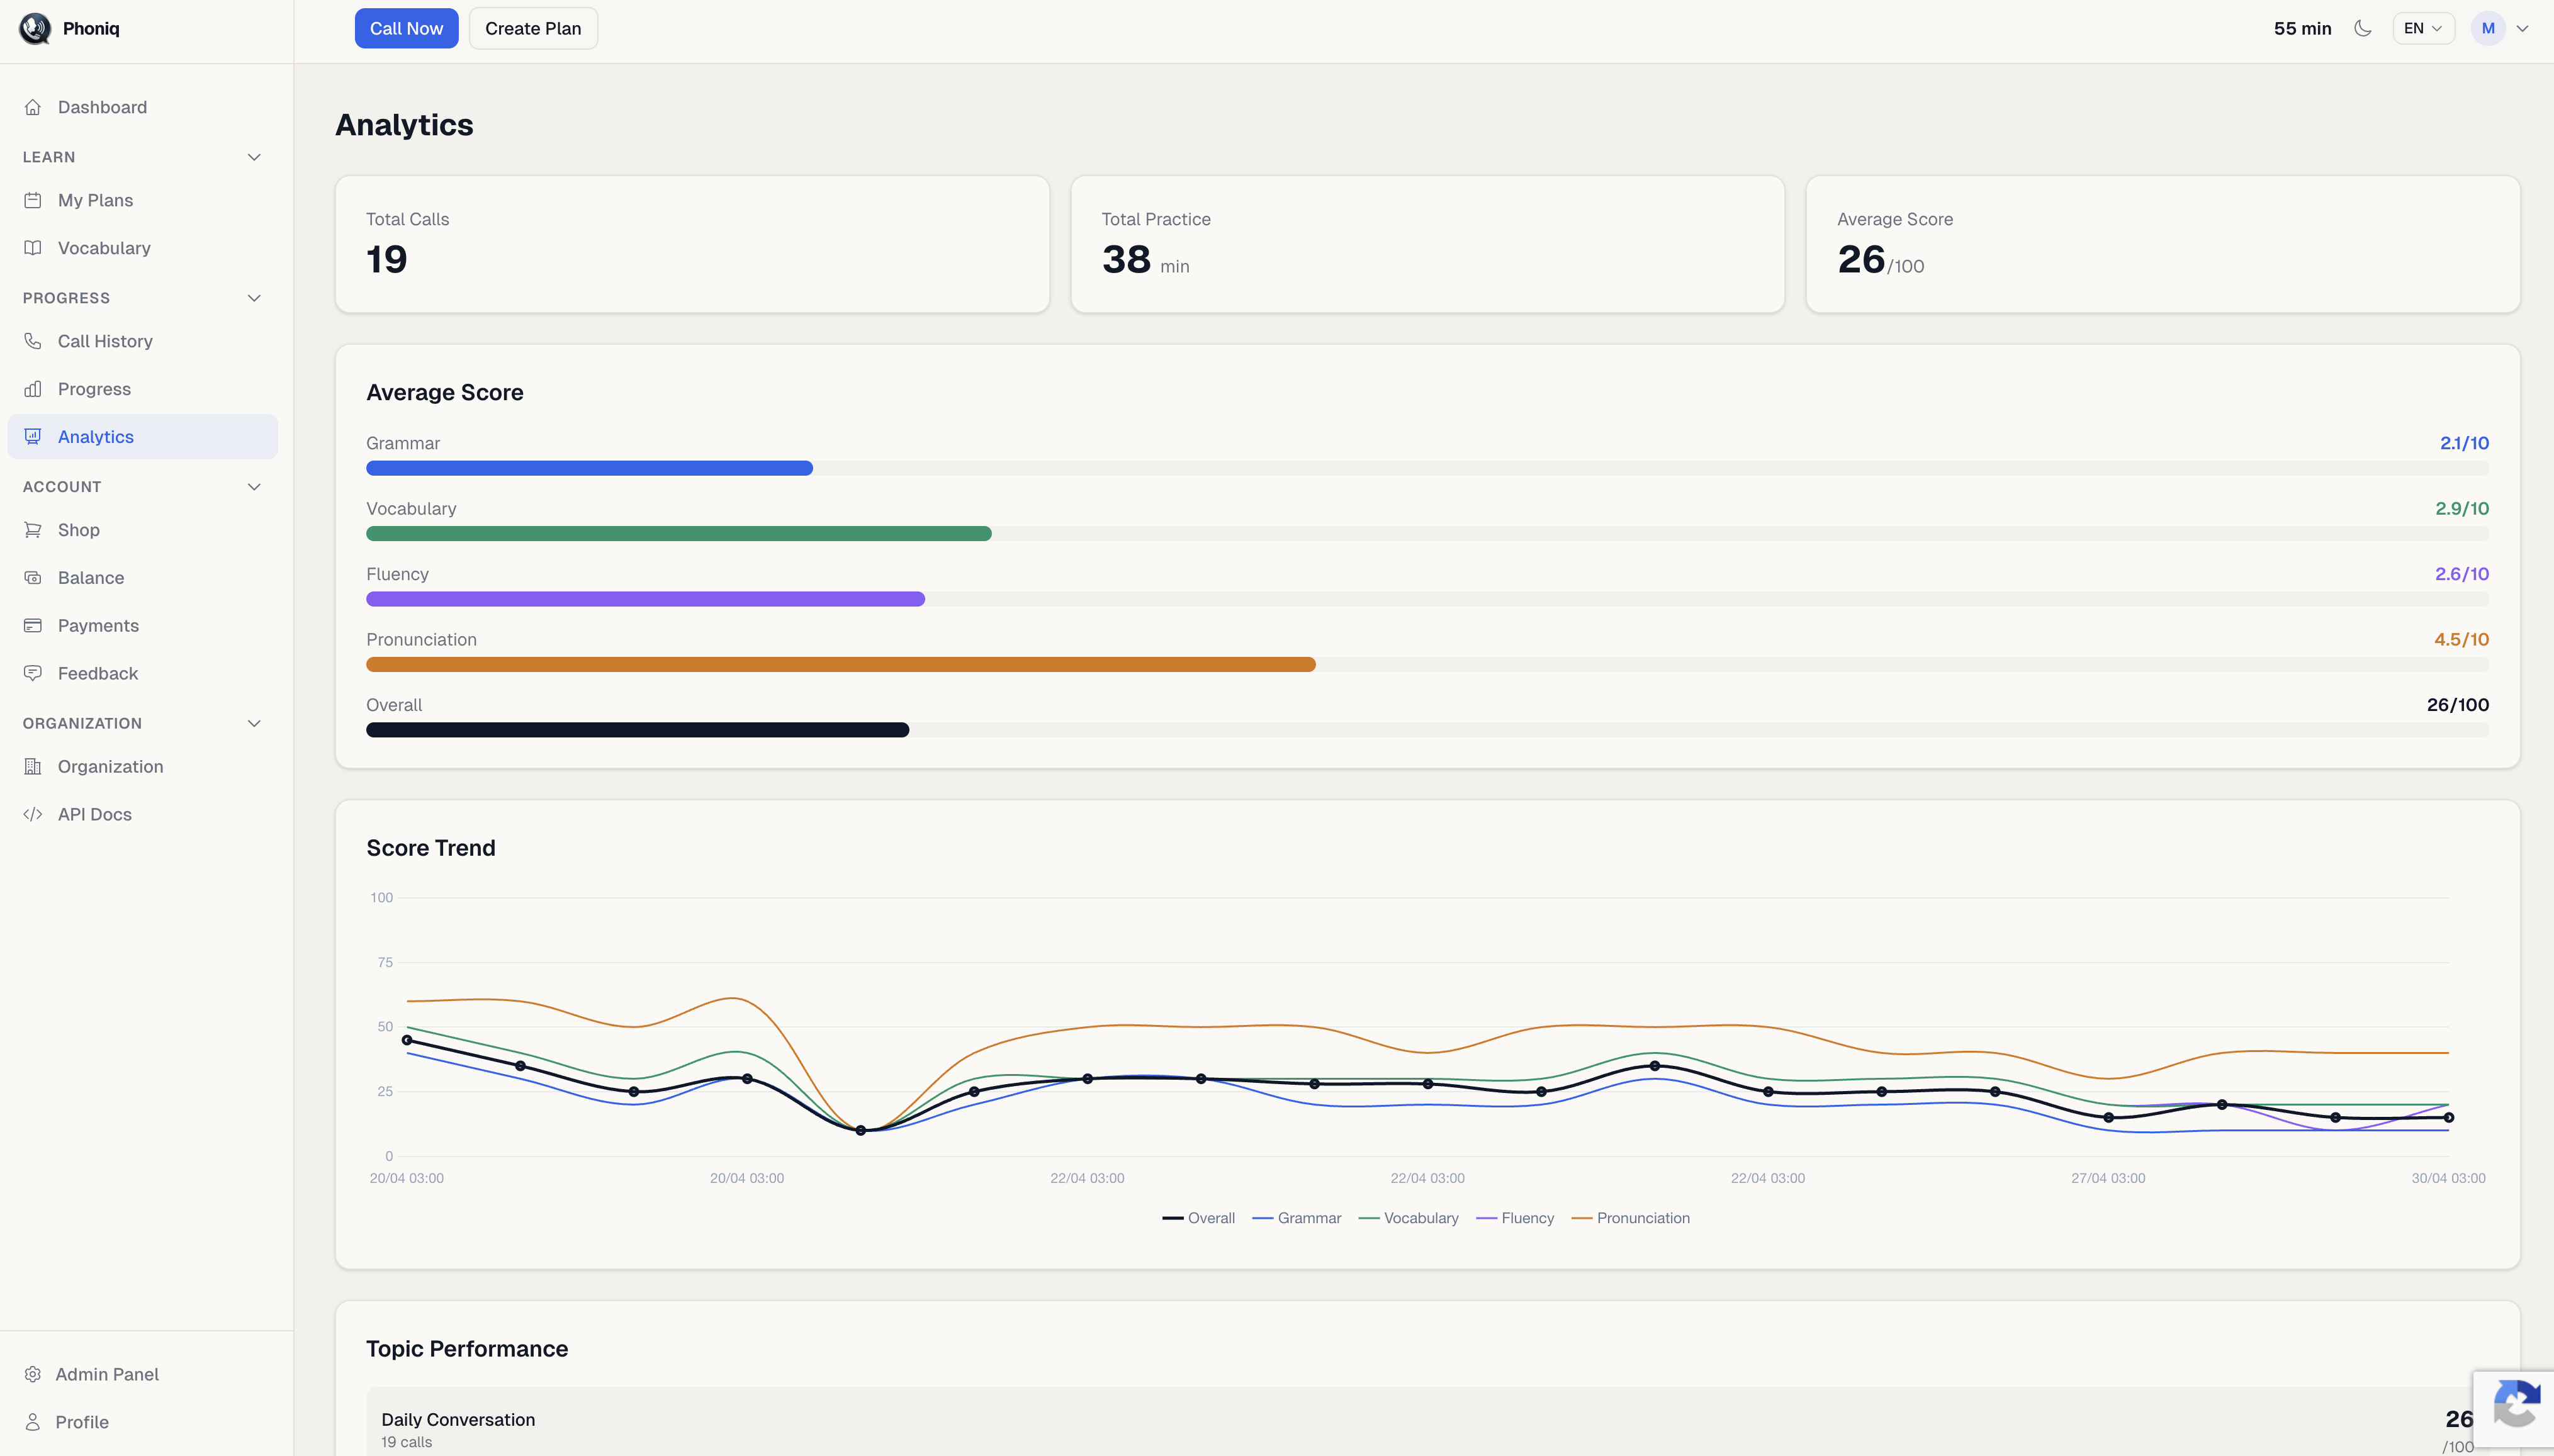Viewport: 2554px width, 1456px height.
Task: Click the API Docs code icon
Action: [x=33, y=815]
